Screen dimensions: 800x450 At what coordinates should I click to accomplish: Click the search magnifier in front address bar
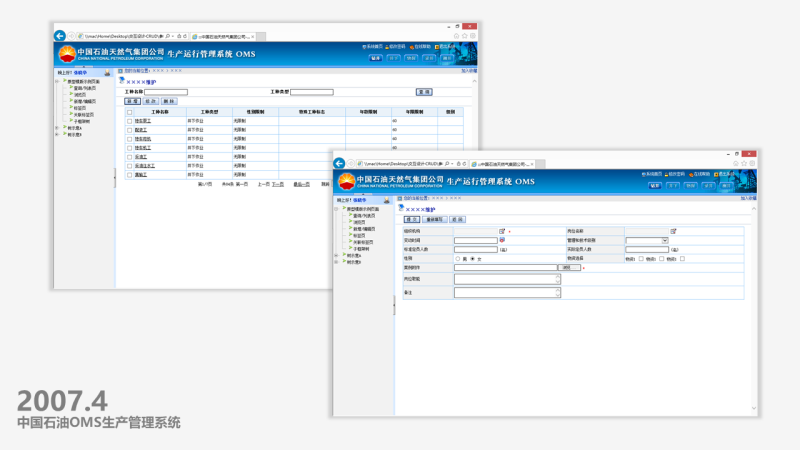[447, 164]
